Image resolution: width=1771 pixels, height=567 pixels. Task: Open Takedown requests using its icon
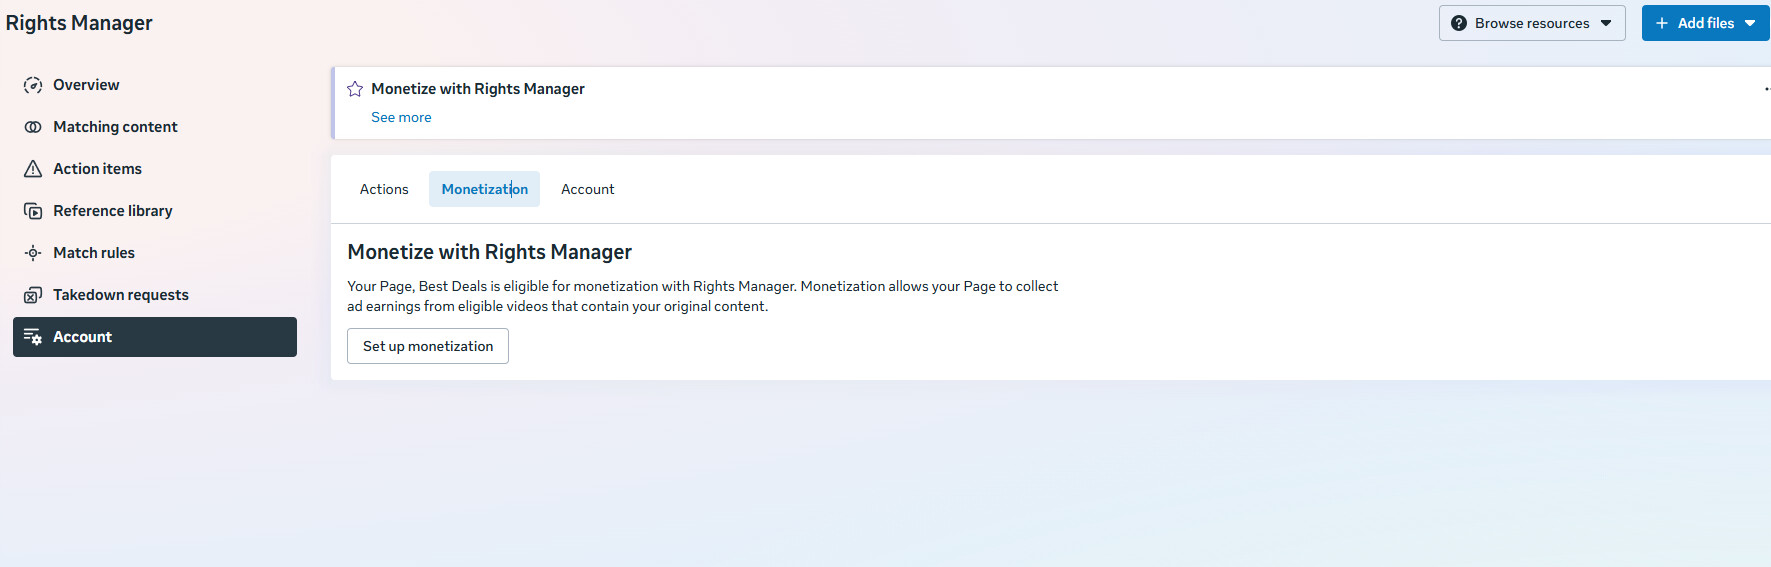pos(33,295)
